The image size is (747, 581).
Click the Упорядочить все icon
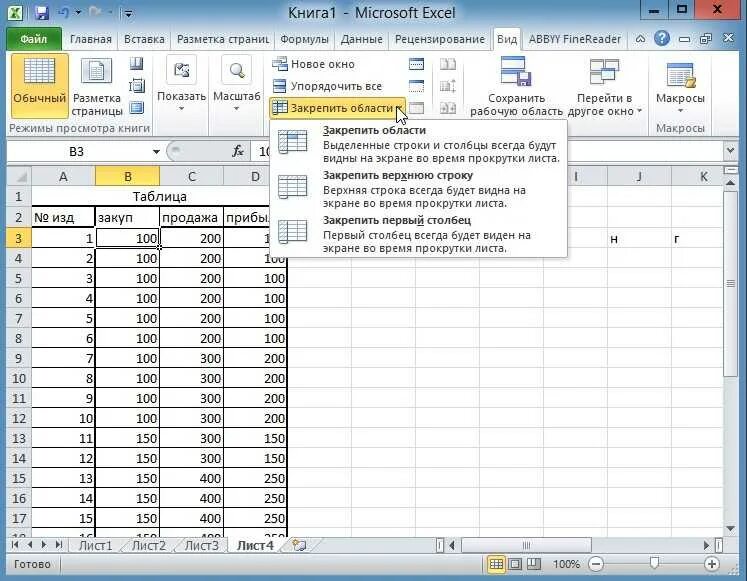(280, 86)
